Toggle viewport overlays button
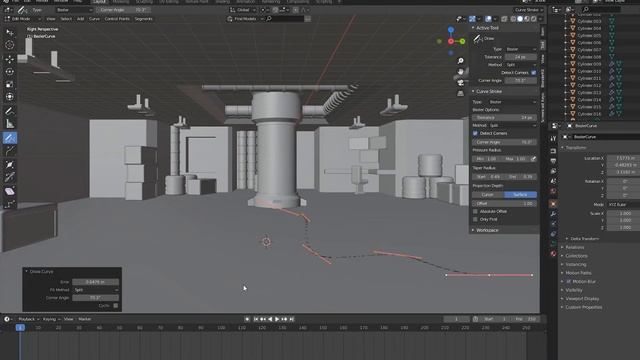The width and height of the screenshot is (640, 360). point(489,19)
